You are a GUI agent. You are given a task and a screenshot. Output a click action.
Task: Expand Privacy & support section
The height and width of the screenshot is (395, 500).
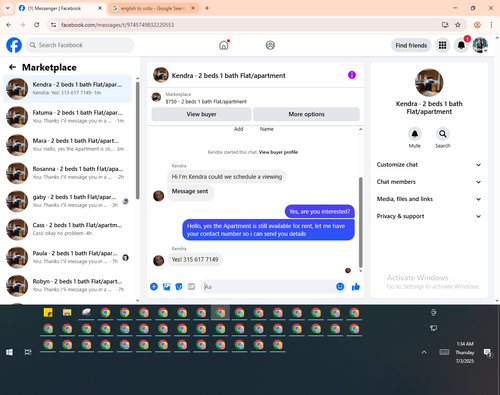429,216
